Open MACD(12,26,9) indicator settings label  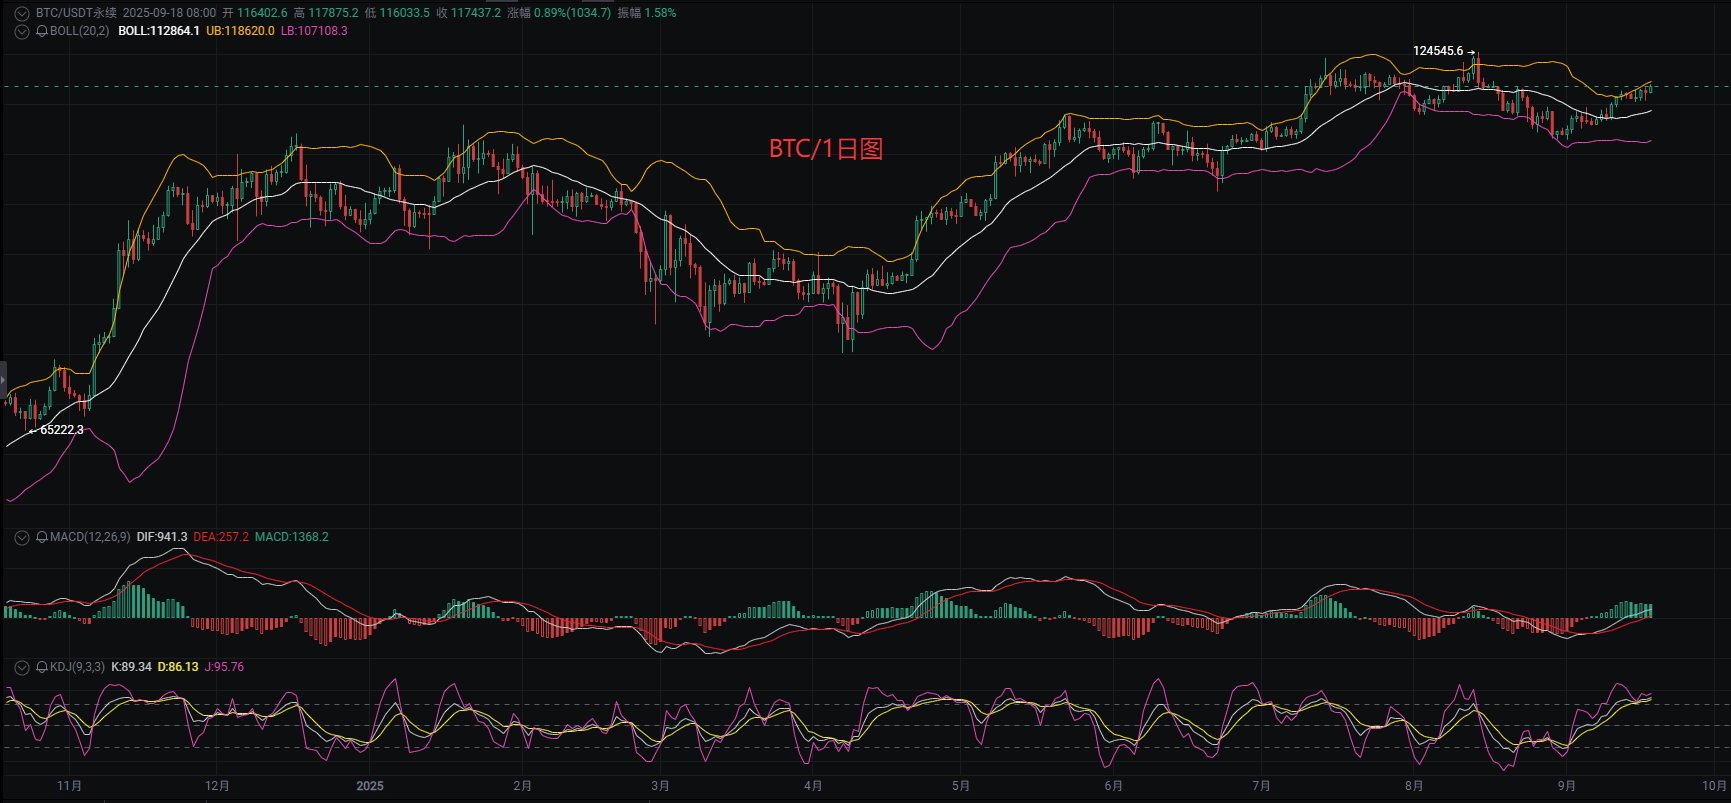pyautogui.click(x=90, y=537)
